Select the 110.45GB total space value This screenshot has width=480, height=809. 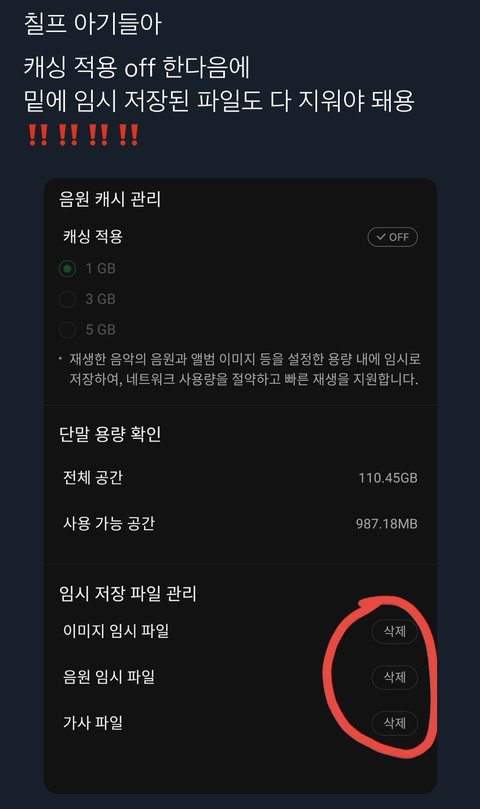click(x=388, y=478)
